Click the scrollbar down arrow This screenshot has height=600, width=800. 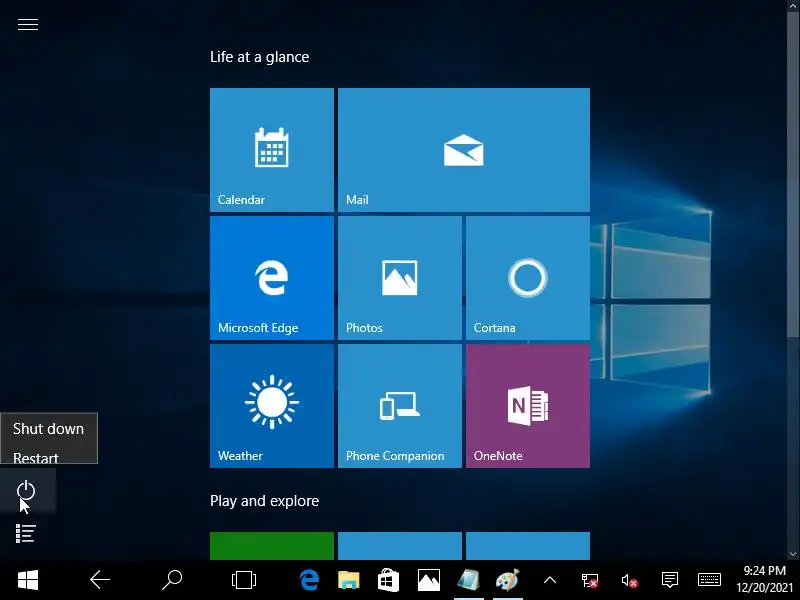[793, 554]
